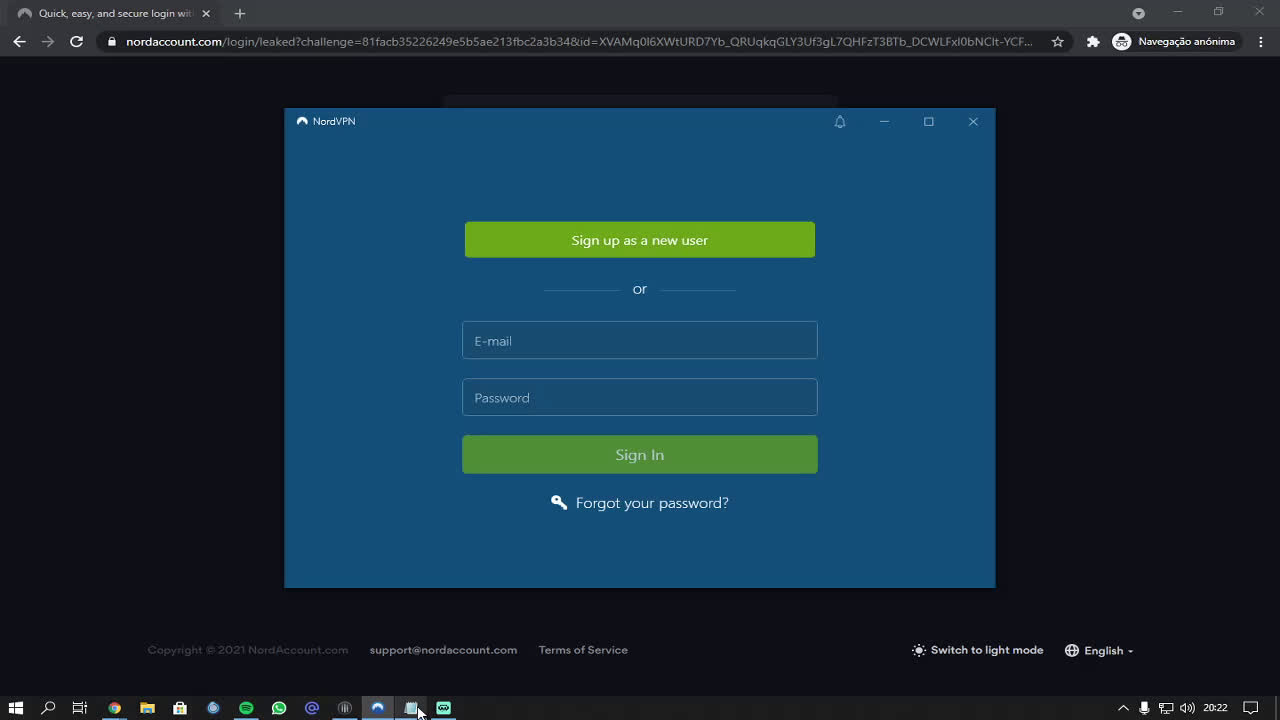
Task: Open the English language dropdown
Action: click(x=1100, y=650)
